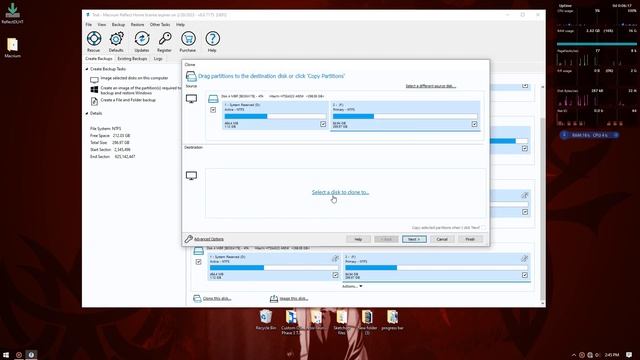Open the View menu
The height and width of the screenshot is (360, 640).
click(x=102, y=24)
